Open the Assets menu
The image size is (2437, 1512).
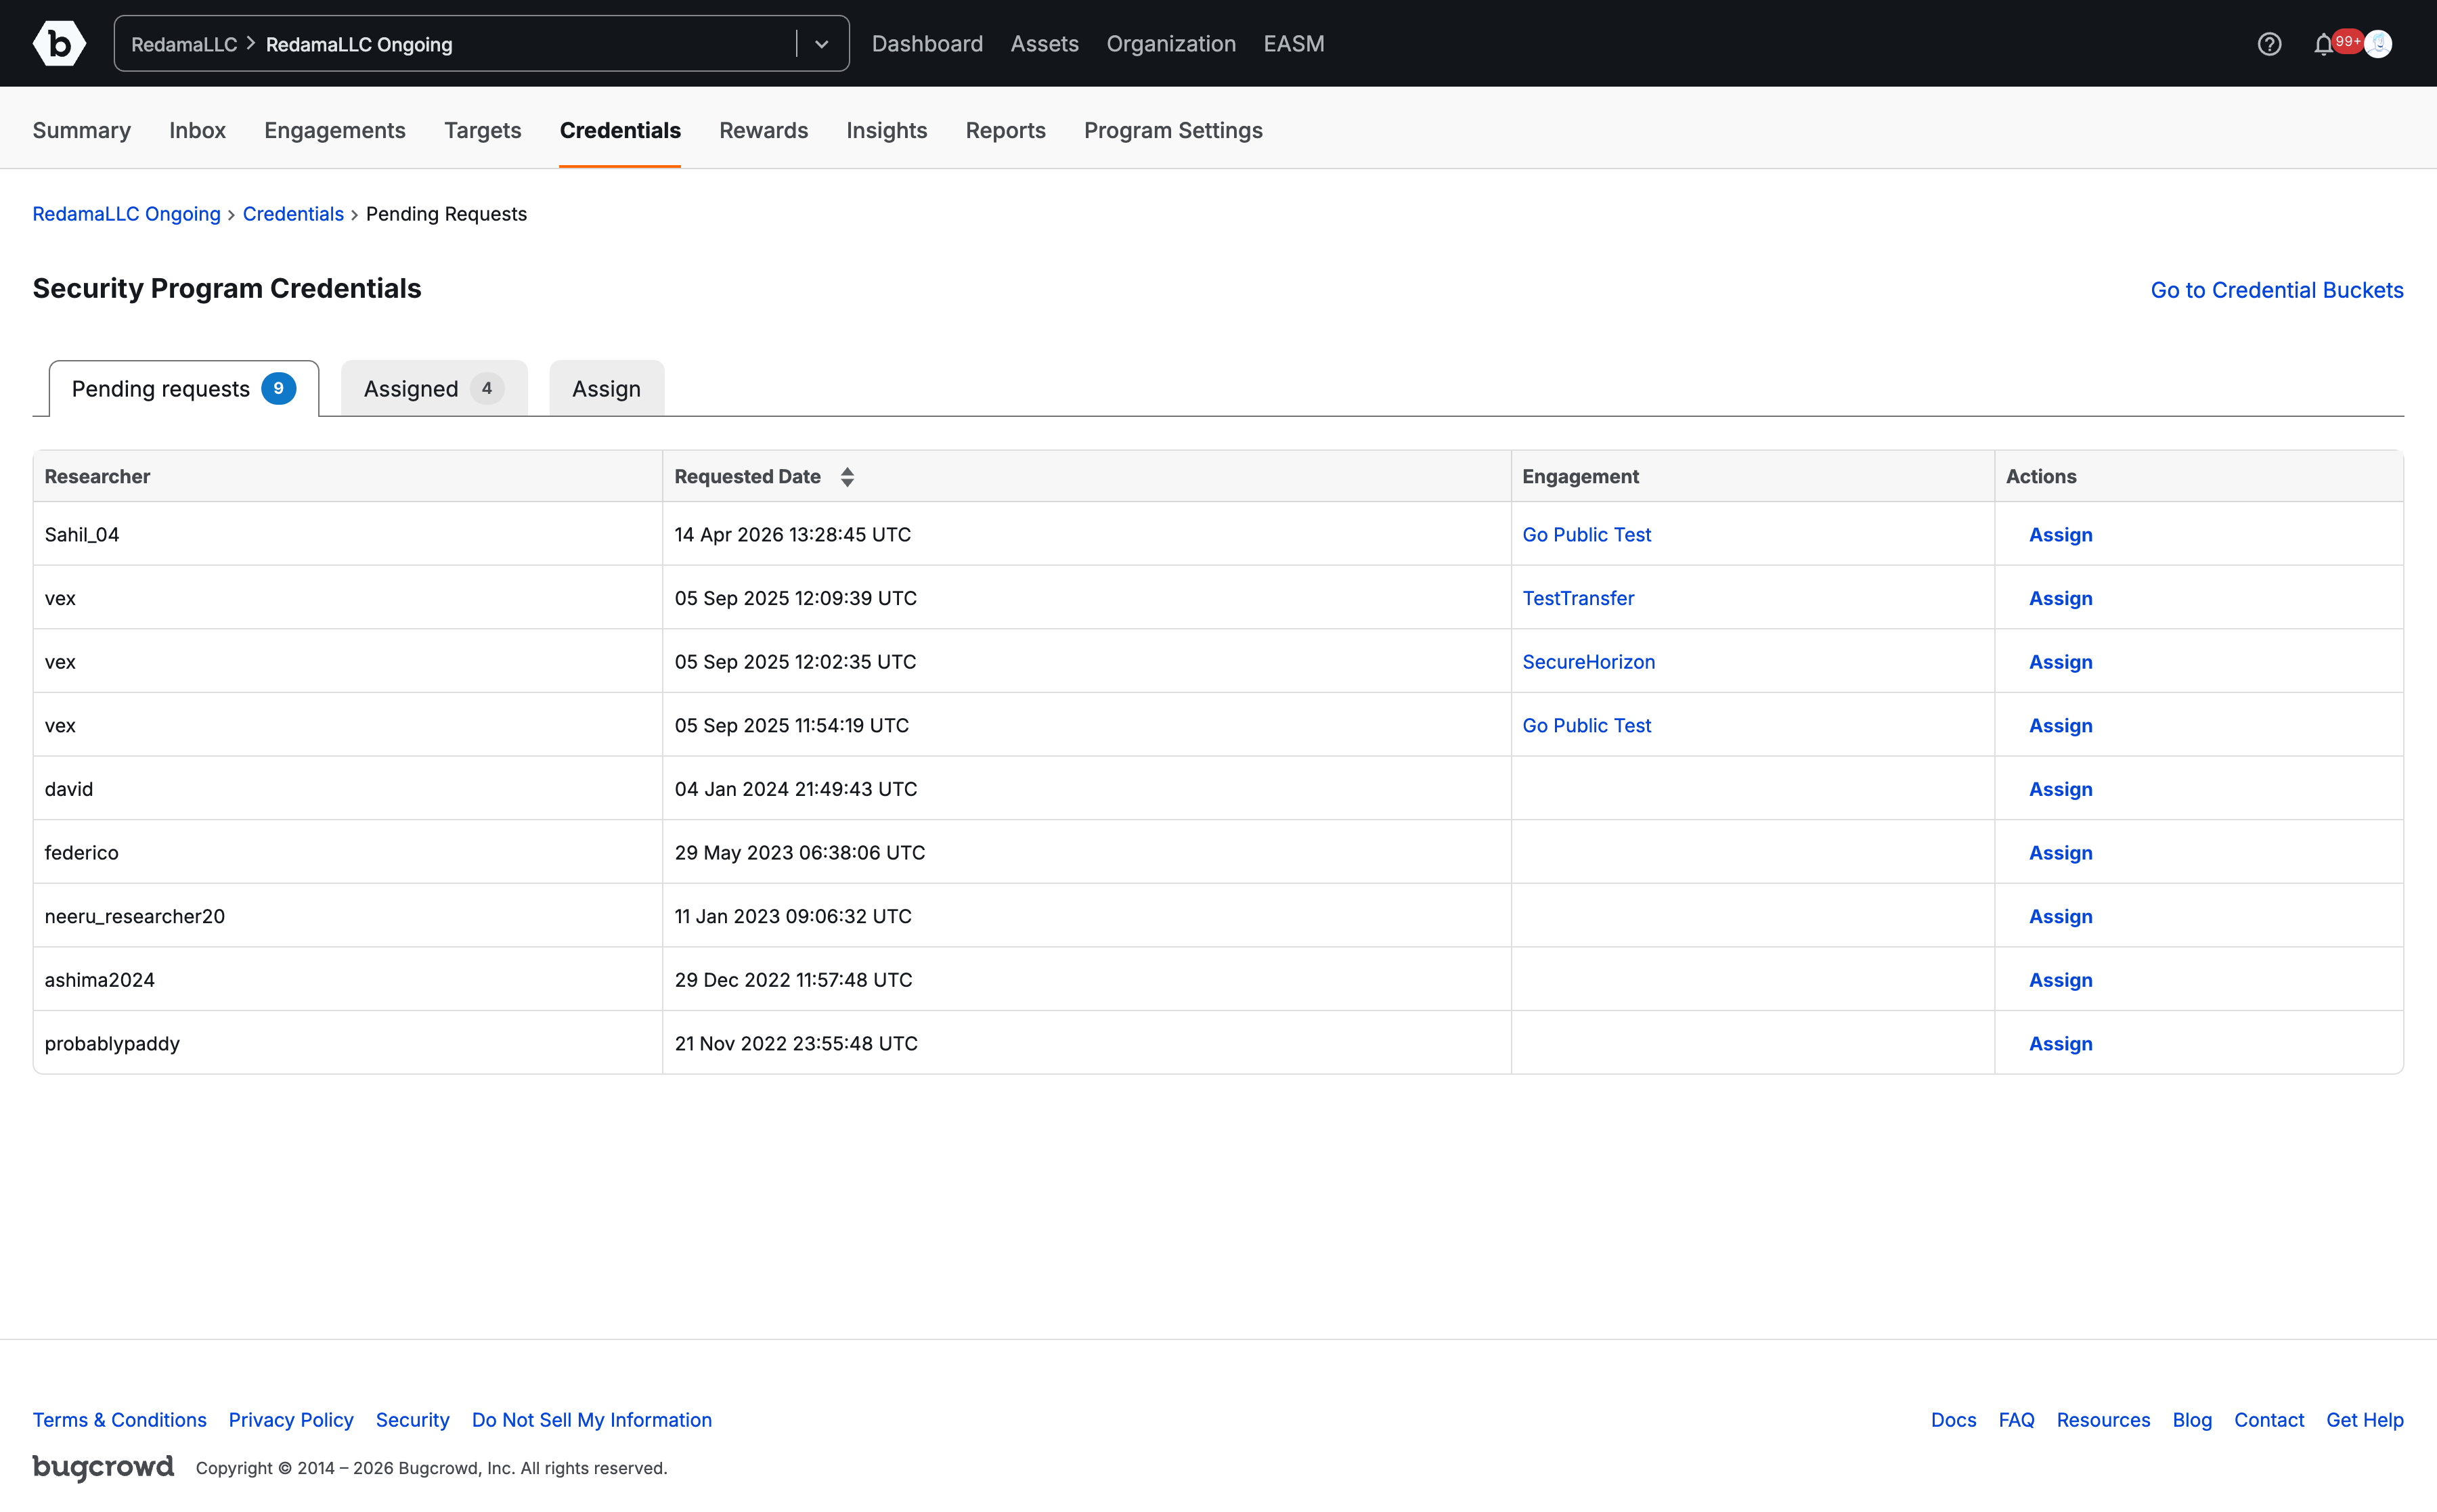(1044, 44)
